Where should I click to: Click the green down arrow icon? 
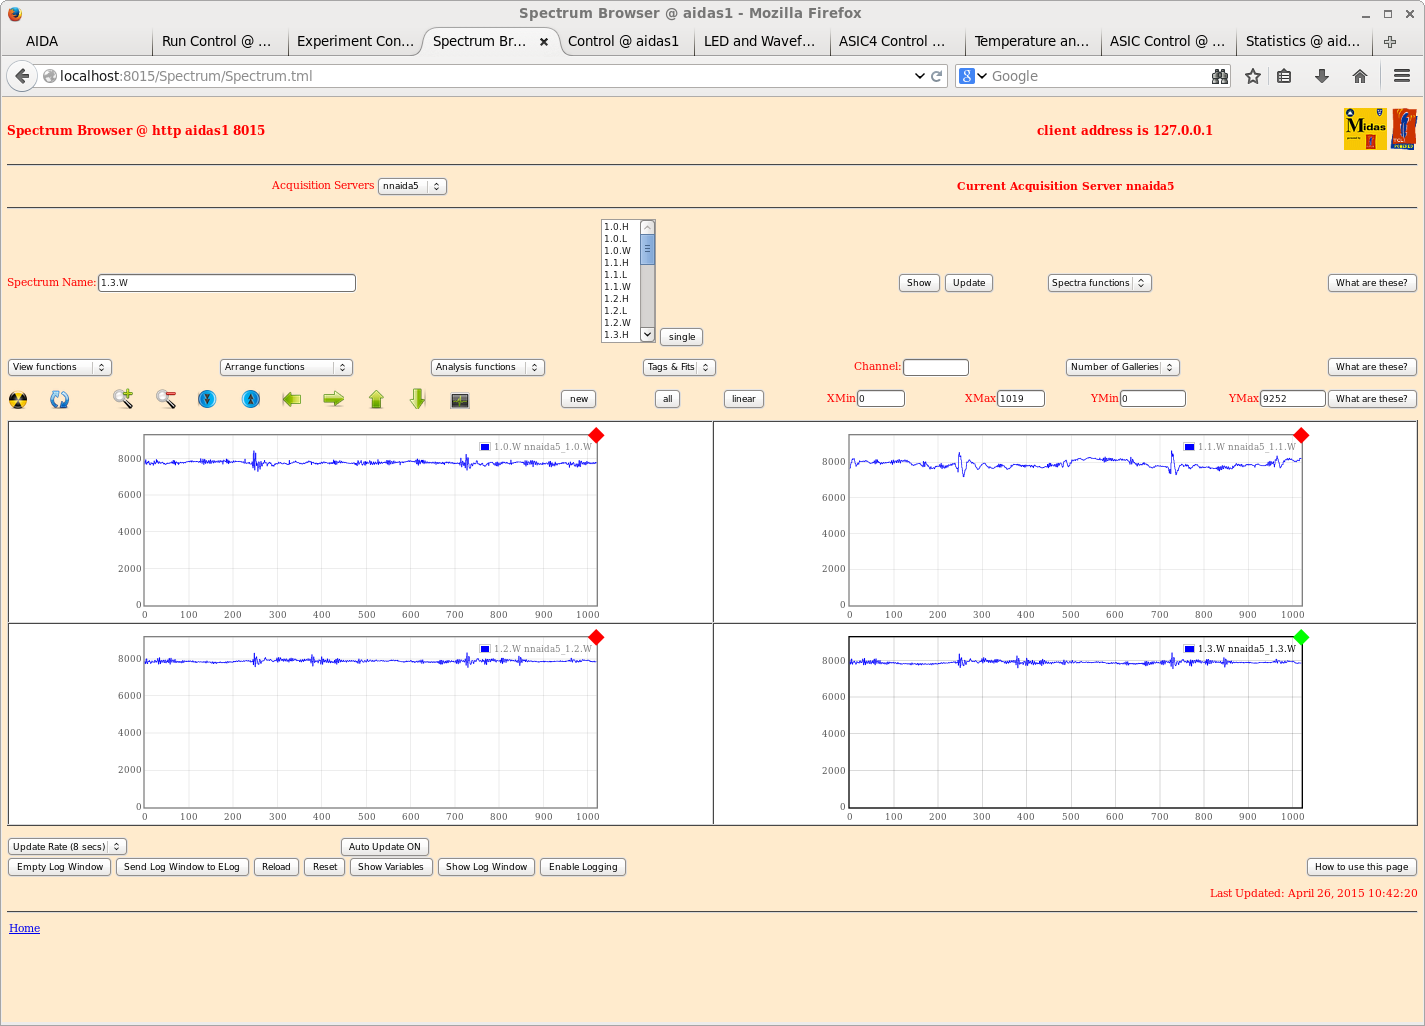tap(418, 399)
